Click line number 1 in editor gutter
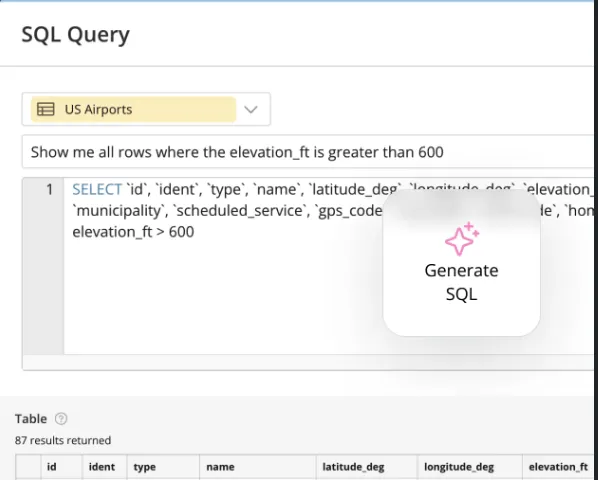The height and width of the screenshot is (480, 598). click(x=50, y=189)
